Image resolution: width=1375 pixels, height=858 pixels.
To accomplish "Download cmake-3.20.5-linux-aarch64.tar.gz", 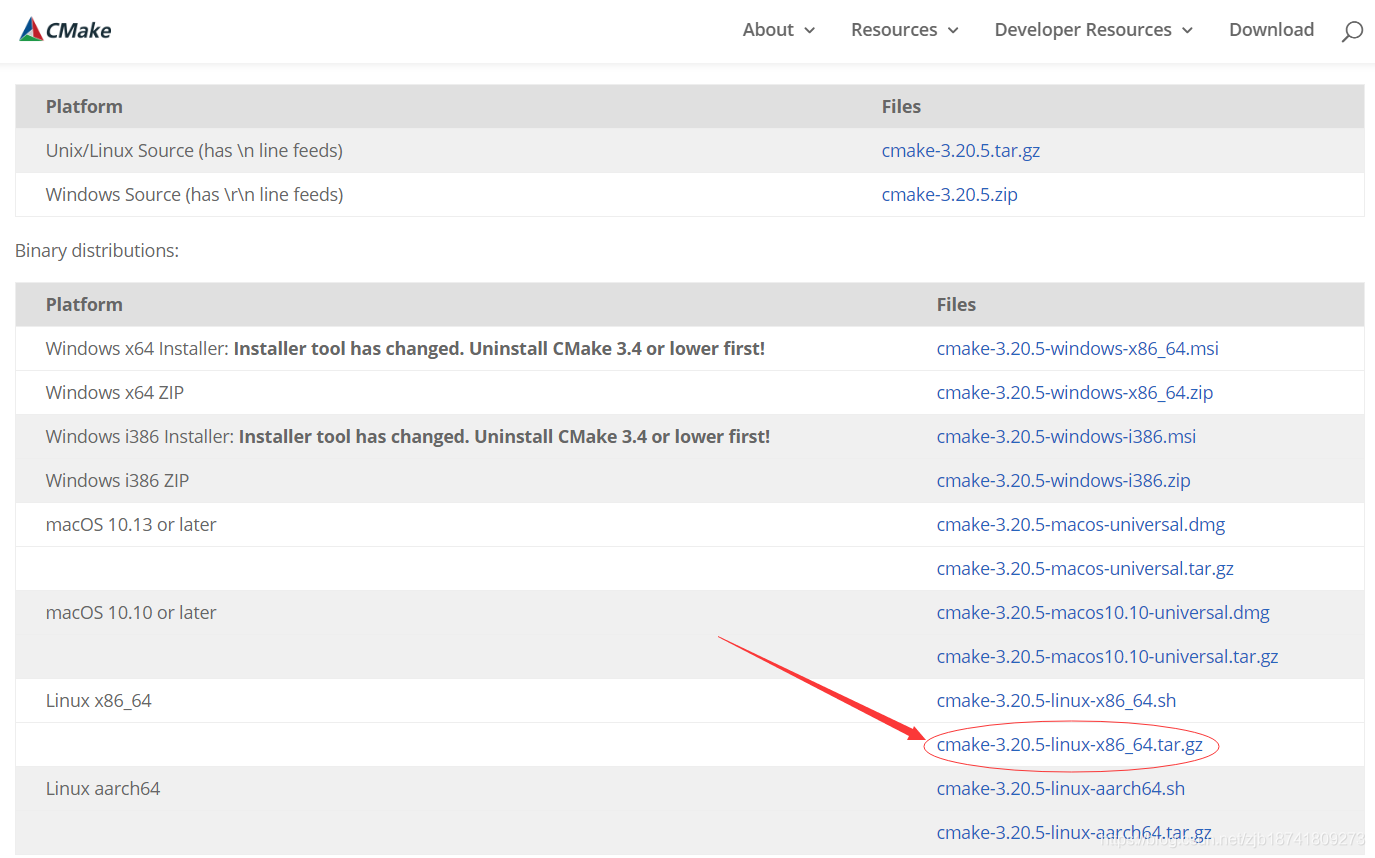I will [x=1074, y=833].
